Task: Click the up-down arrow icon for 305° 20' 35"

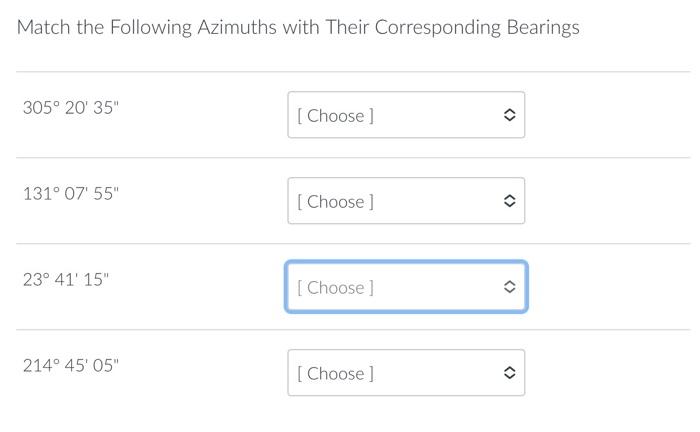Action: click(508, 116)
